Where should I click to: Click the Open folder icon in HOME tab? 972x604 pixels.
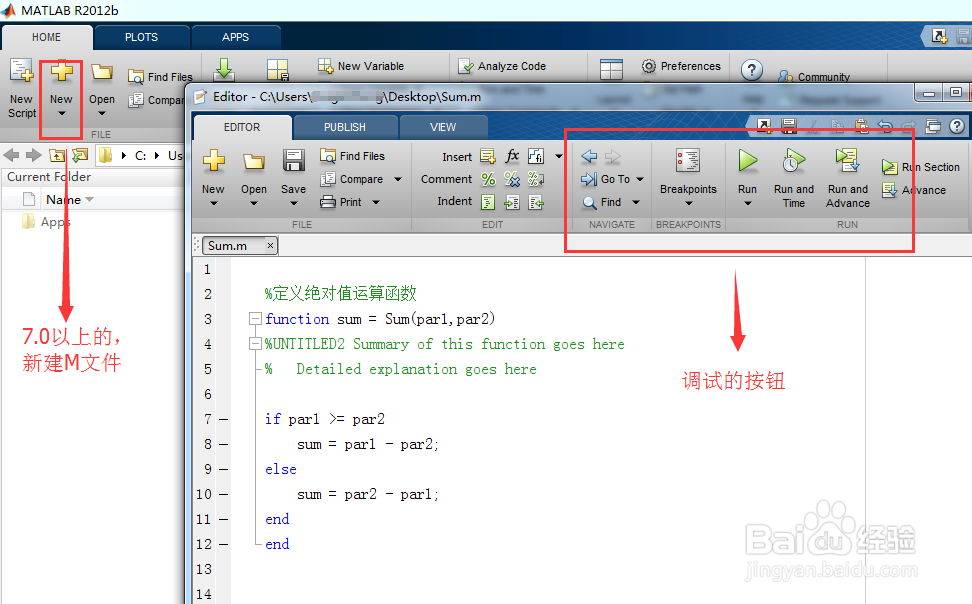(x=102, y=72)
